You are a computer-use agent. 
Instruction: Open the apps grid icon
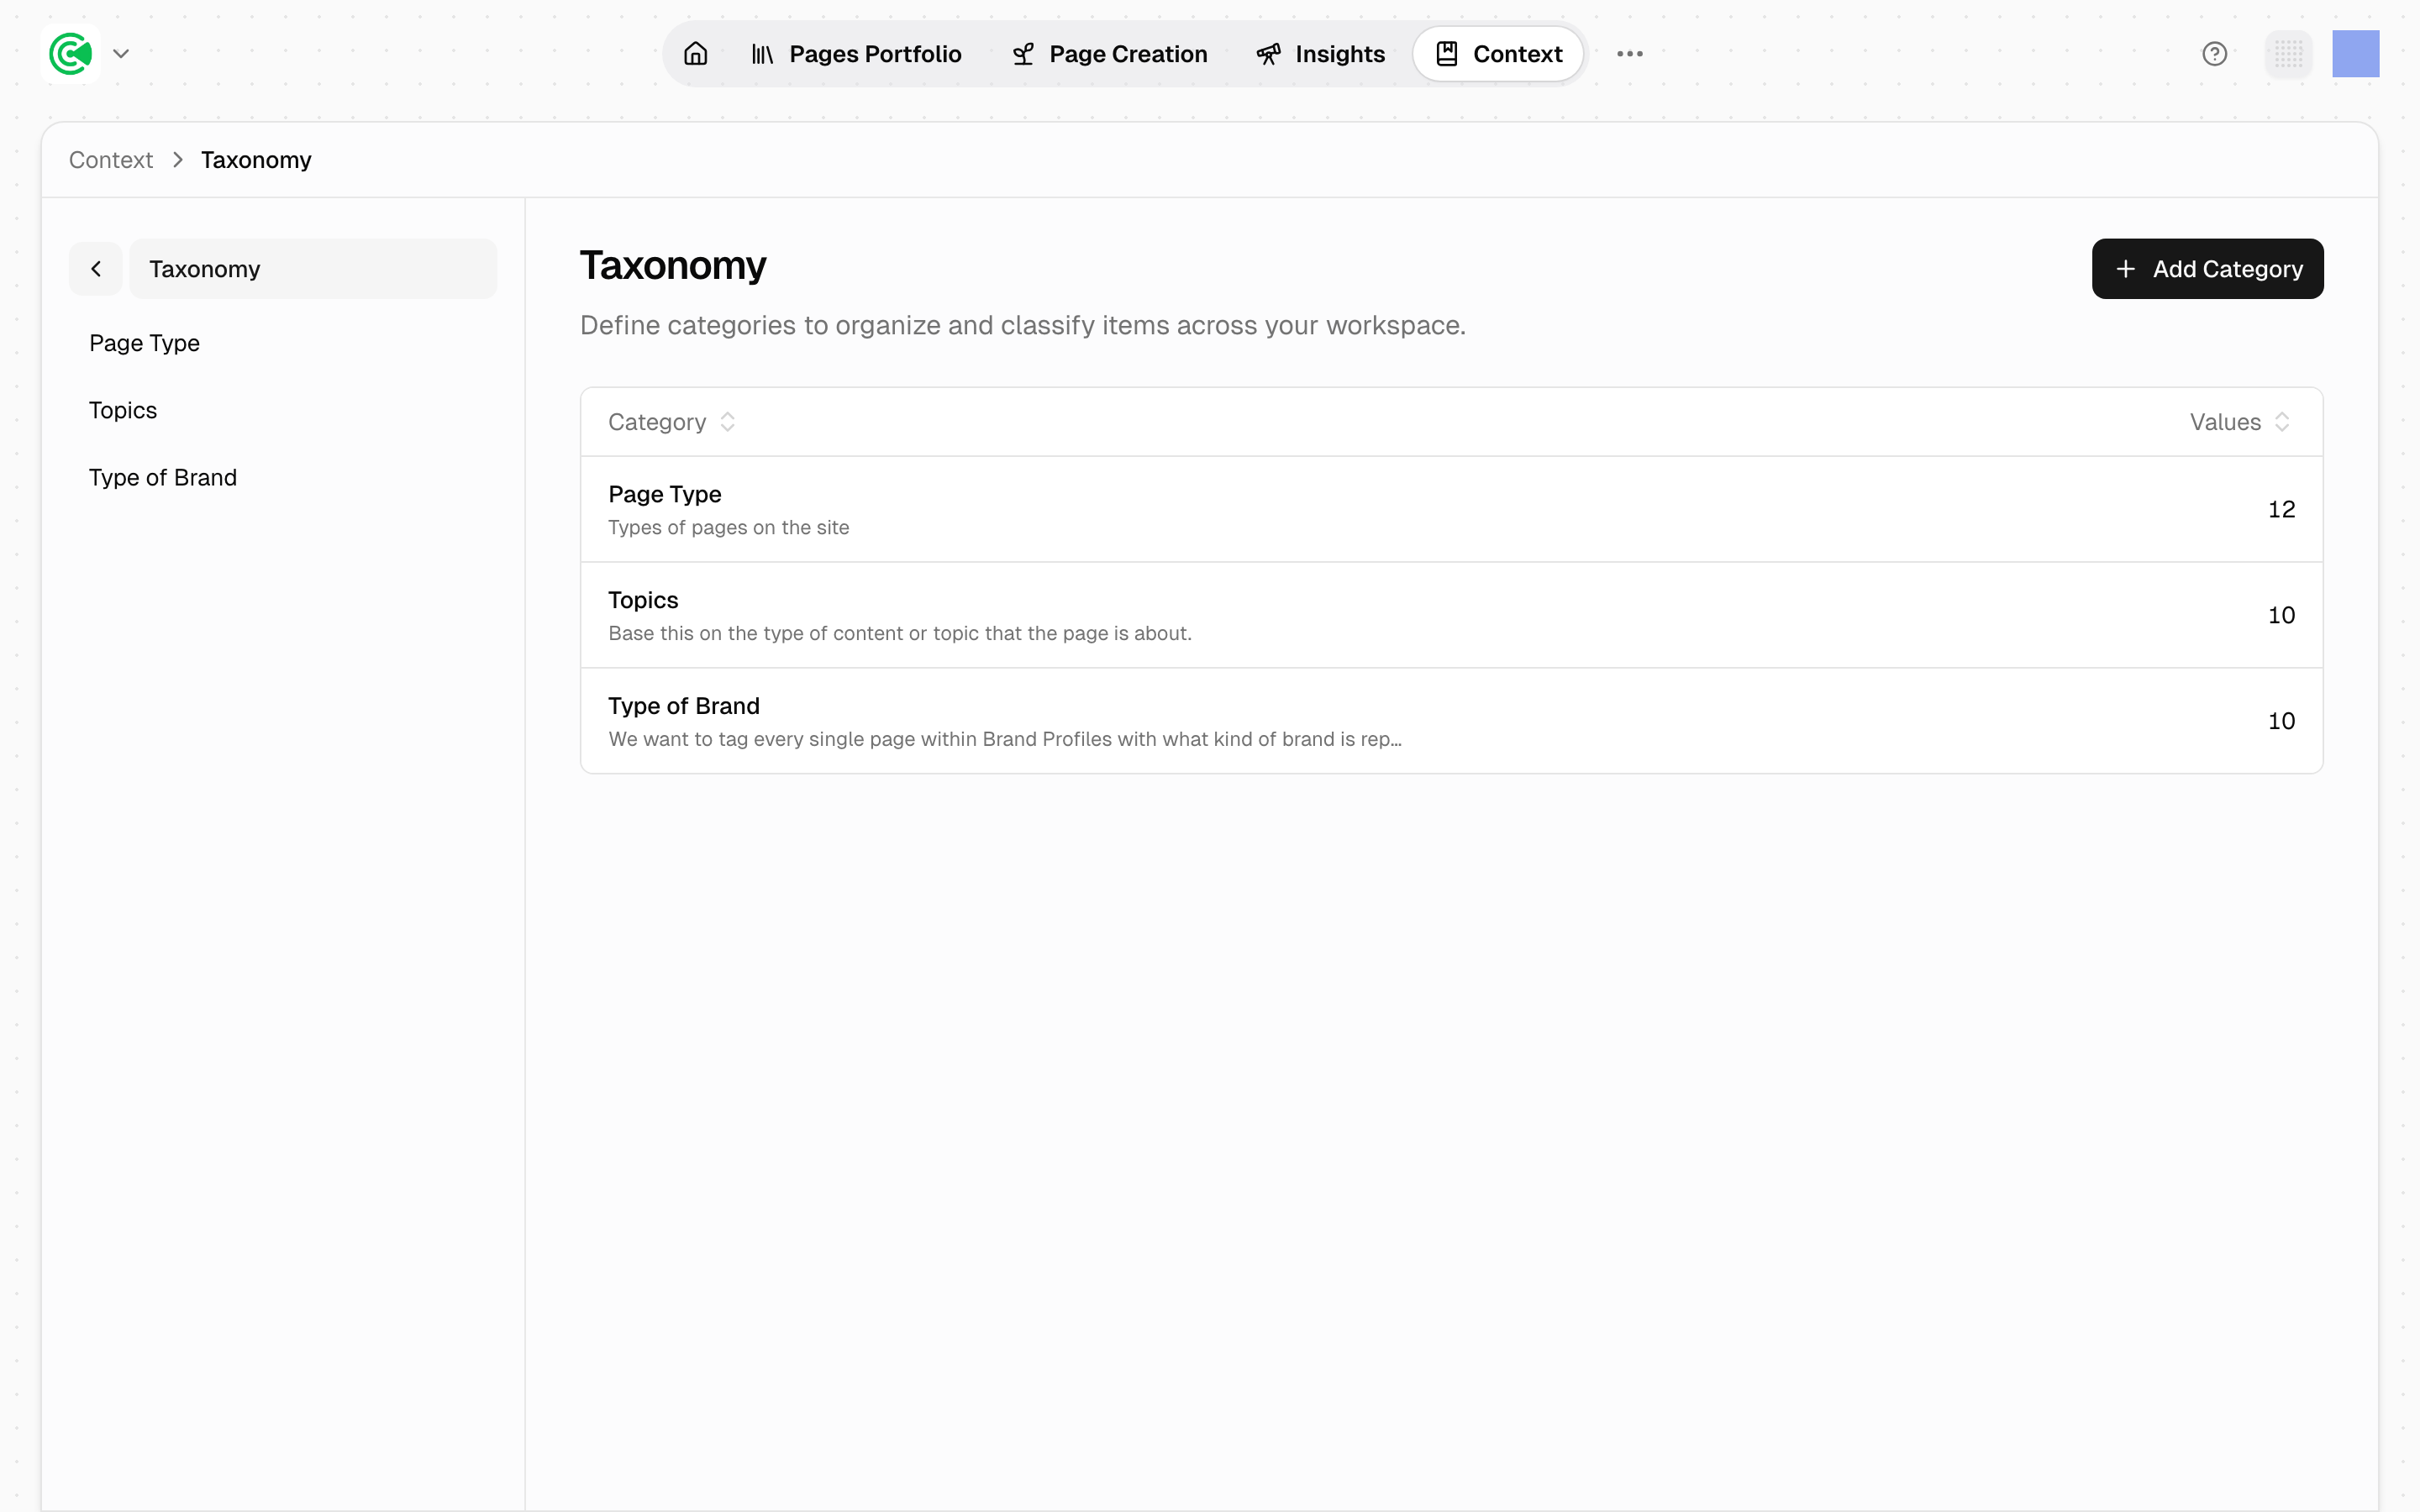pyautogui.click(x=2288, y=54)
